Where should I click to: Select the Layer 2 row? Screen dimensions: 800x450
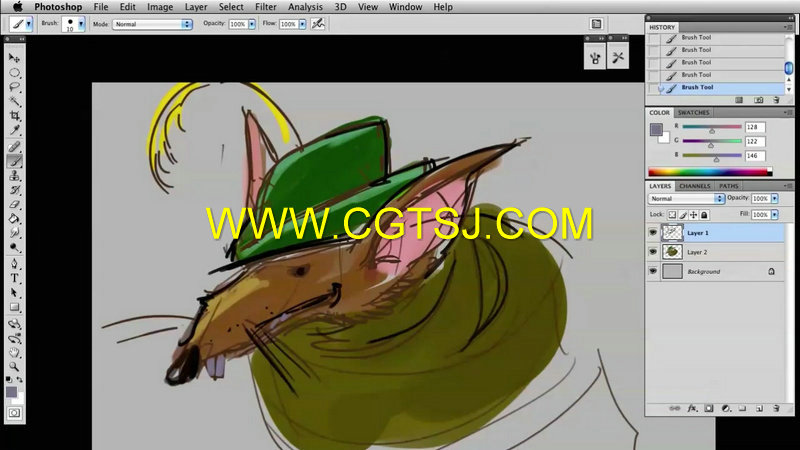(715, 252)
